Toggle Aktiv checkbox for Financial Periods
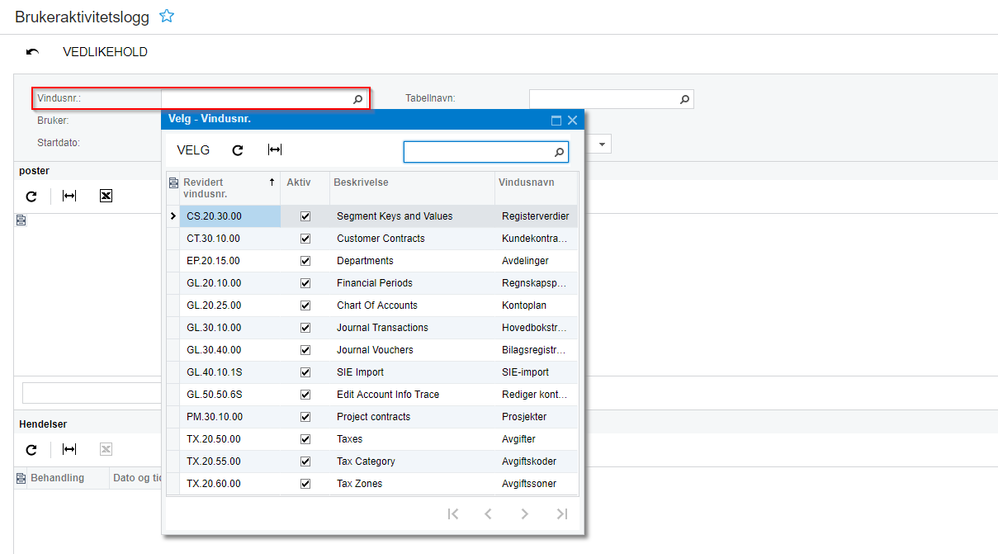 click(306, 283)
